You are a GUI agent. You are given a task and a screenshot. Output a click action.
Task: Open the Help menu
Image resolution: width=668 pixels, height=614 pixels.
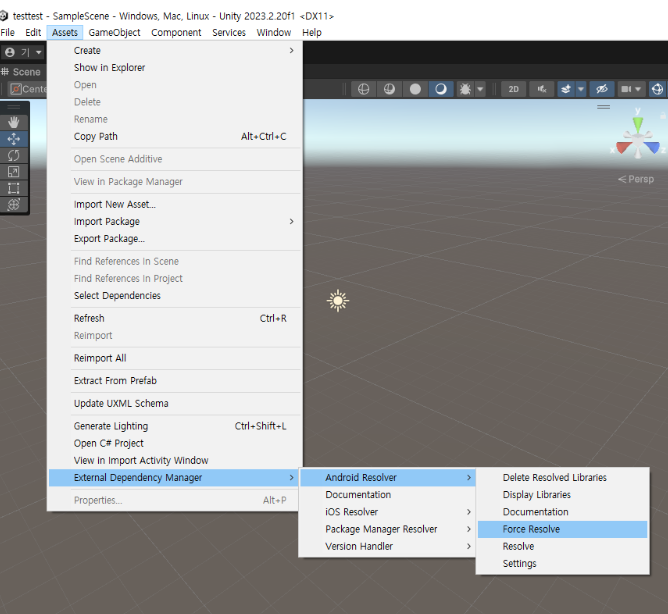(x=312, y=32)
